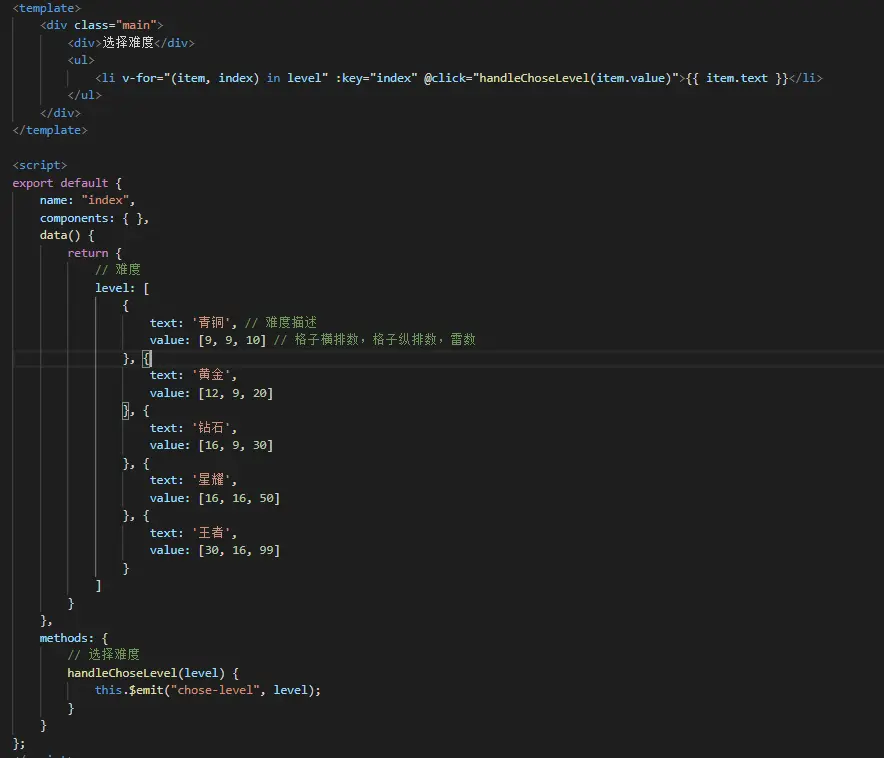Click the export default line
884x758 pixels.
pyautogui.click(x=67, y=183)
